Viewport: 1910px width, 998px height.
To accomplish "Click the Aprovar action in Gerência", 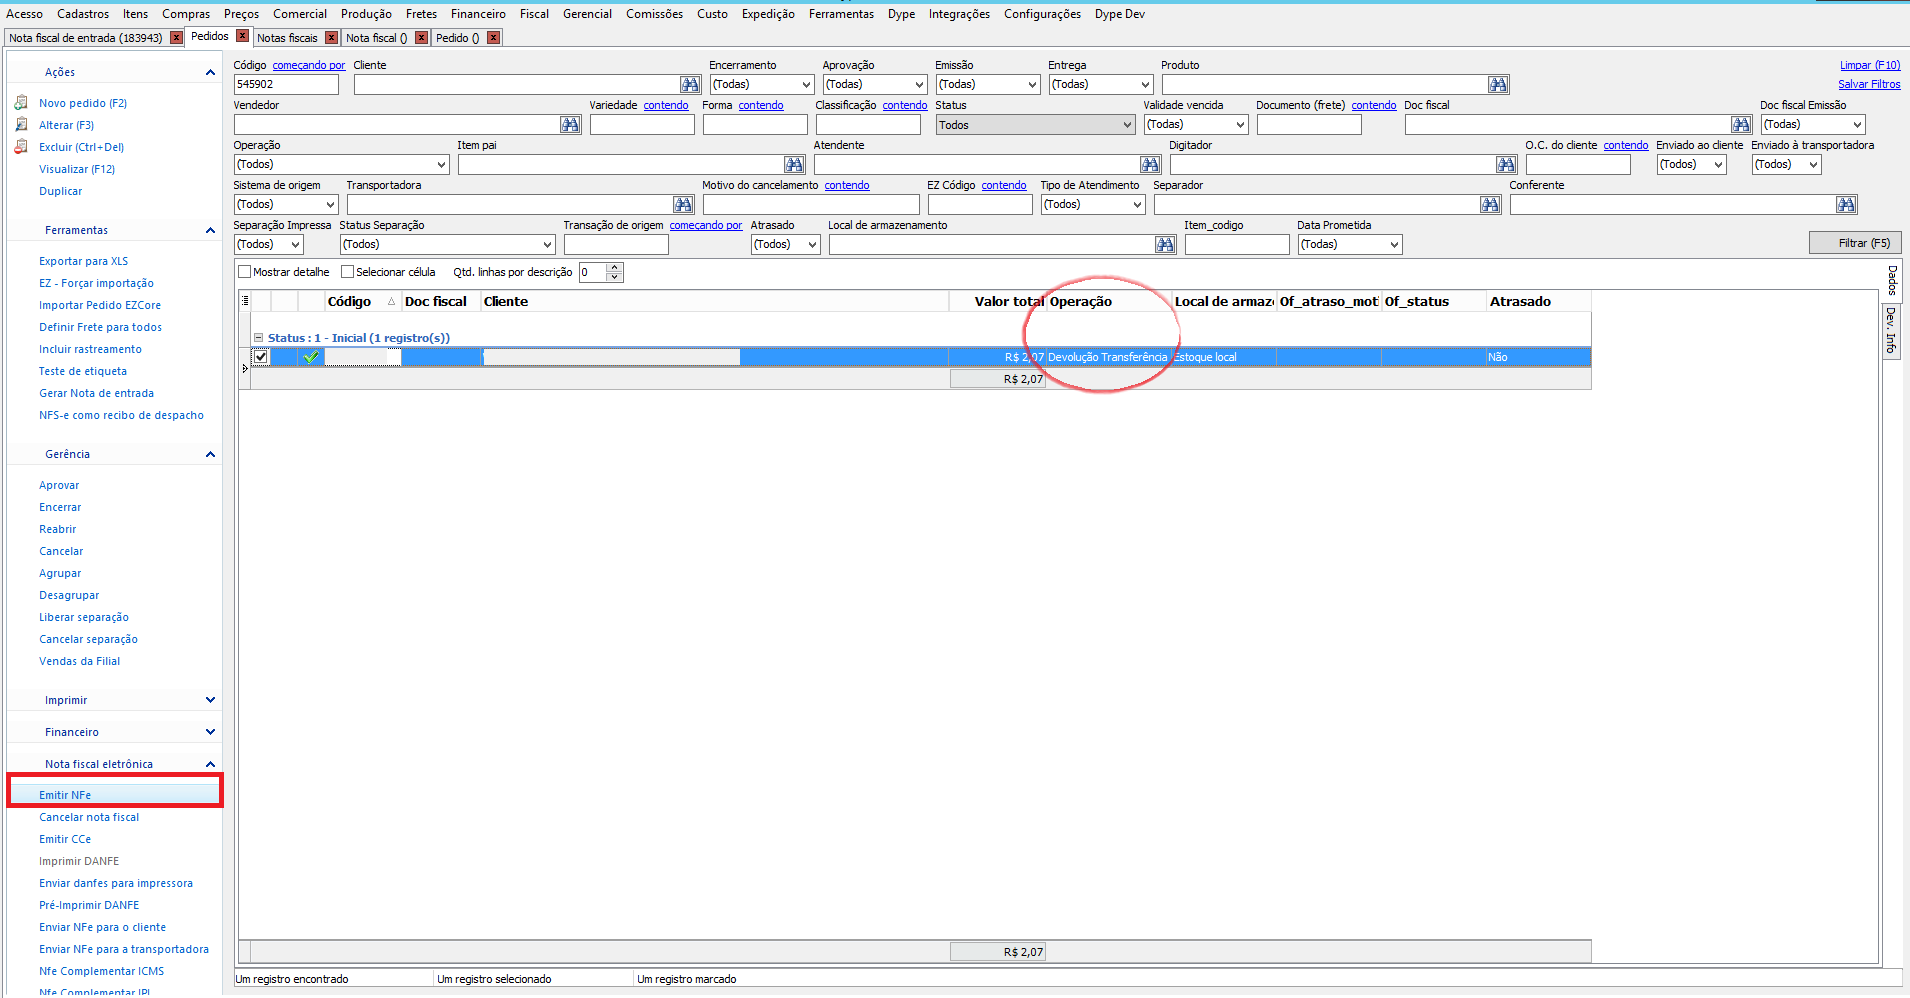I will [x=59, y=485].
